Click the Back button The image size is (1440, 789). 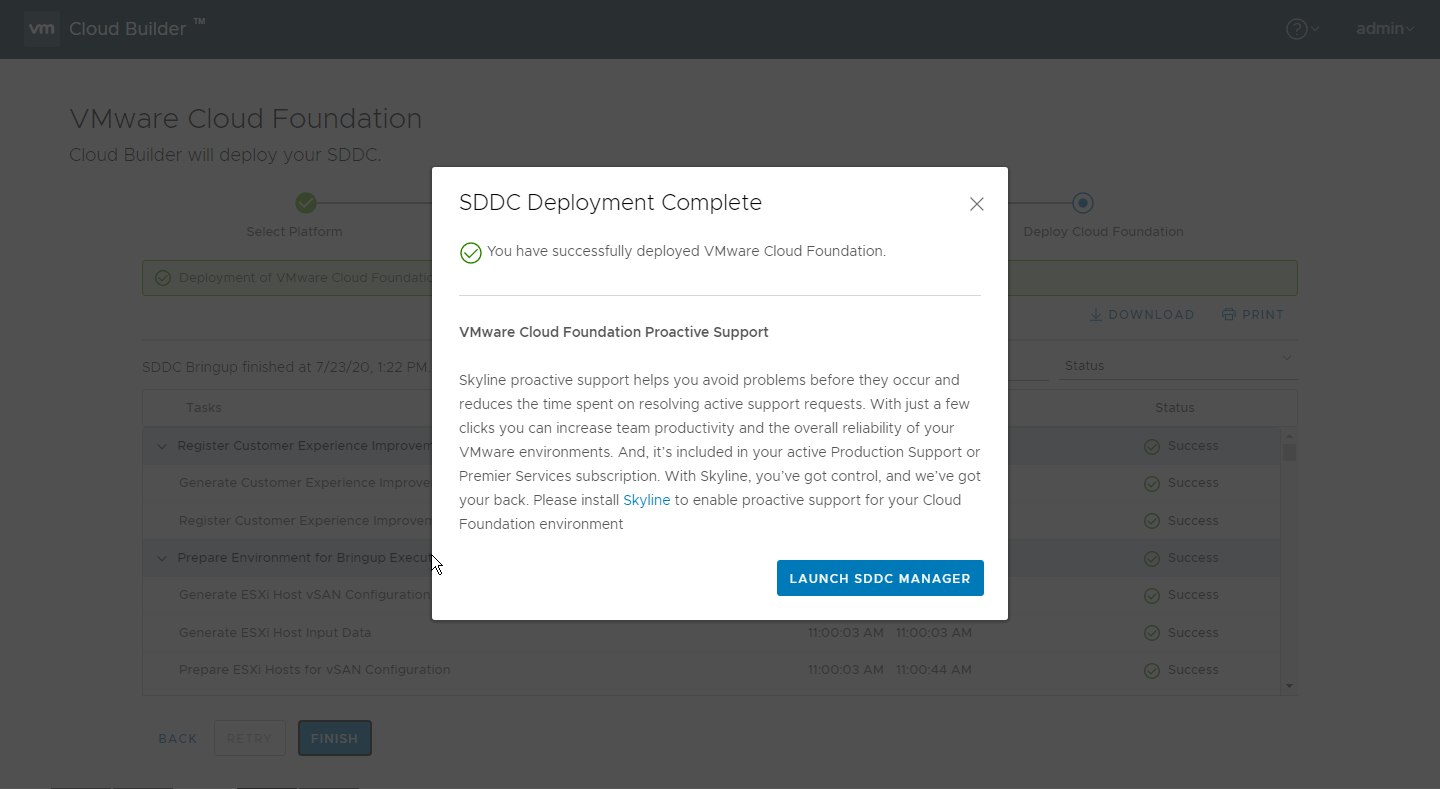[178, 738]
